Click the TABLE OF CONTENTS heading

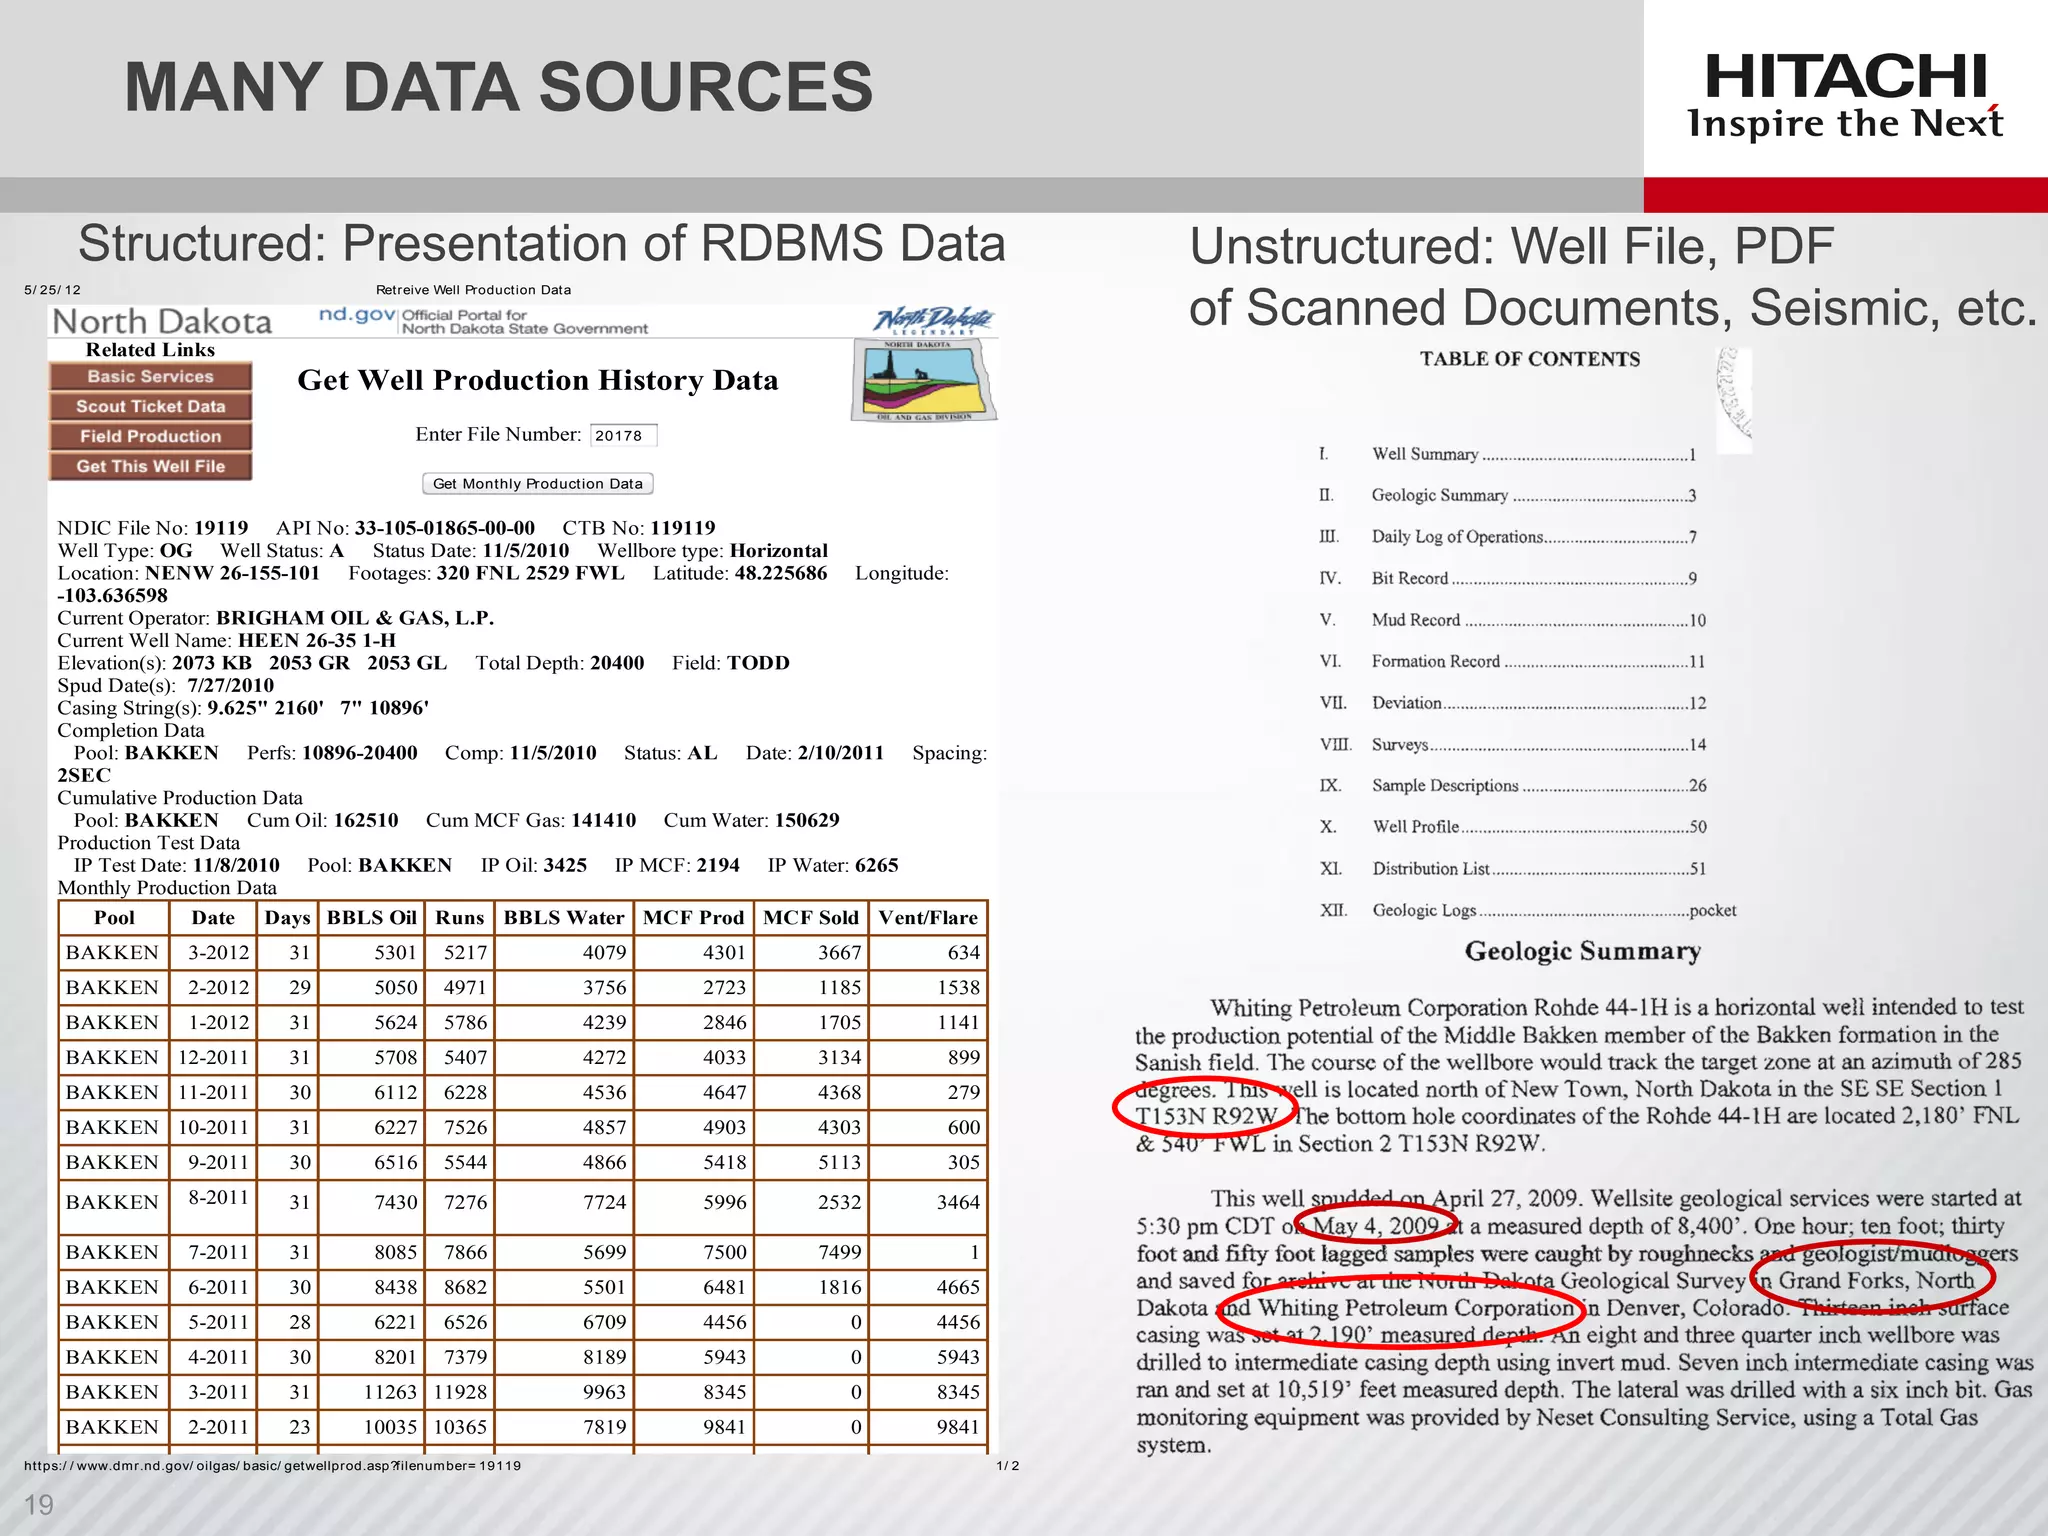(1530, 359)
